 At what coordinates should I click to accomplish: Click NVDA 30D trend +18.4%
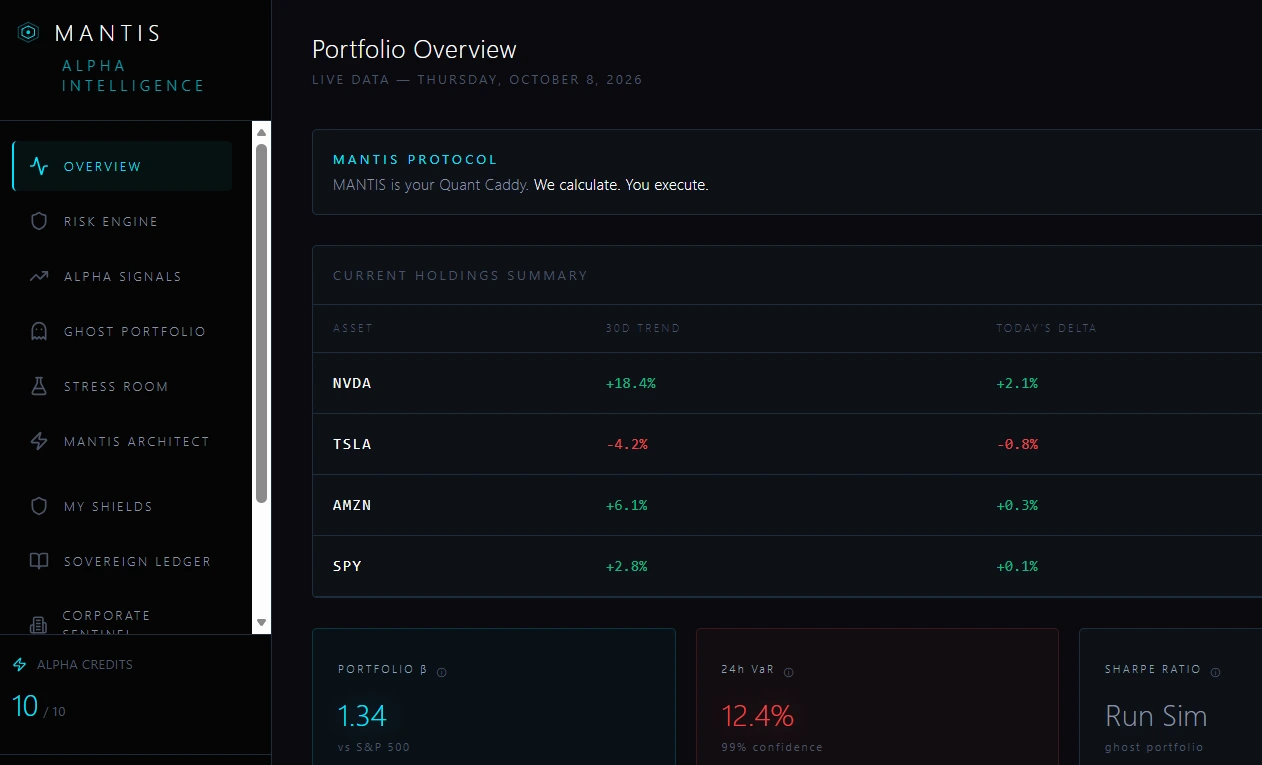coord(631,383)
